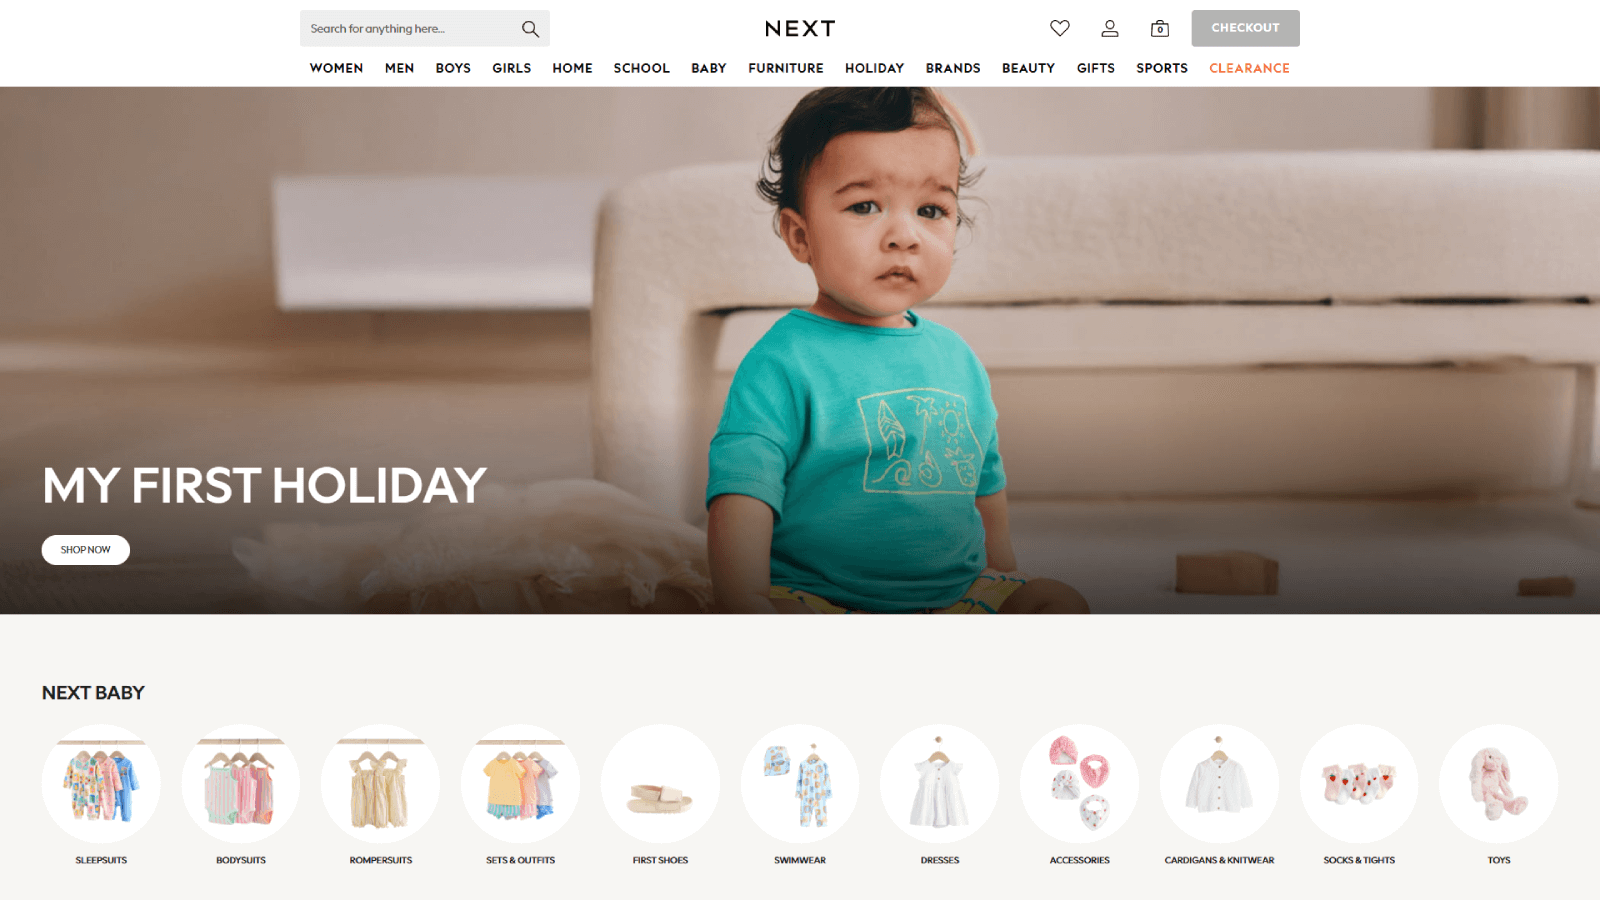This screenshot has width=1600, height=900.
Task: Open the Baby navigation menu
Action: pyautogui.click(x=709, y=68)
